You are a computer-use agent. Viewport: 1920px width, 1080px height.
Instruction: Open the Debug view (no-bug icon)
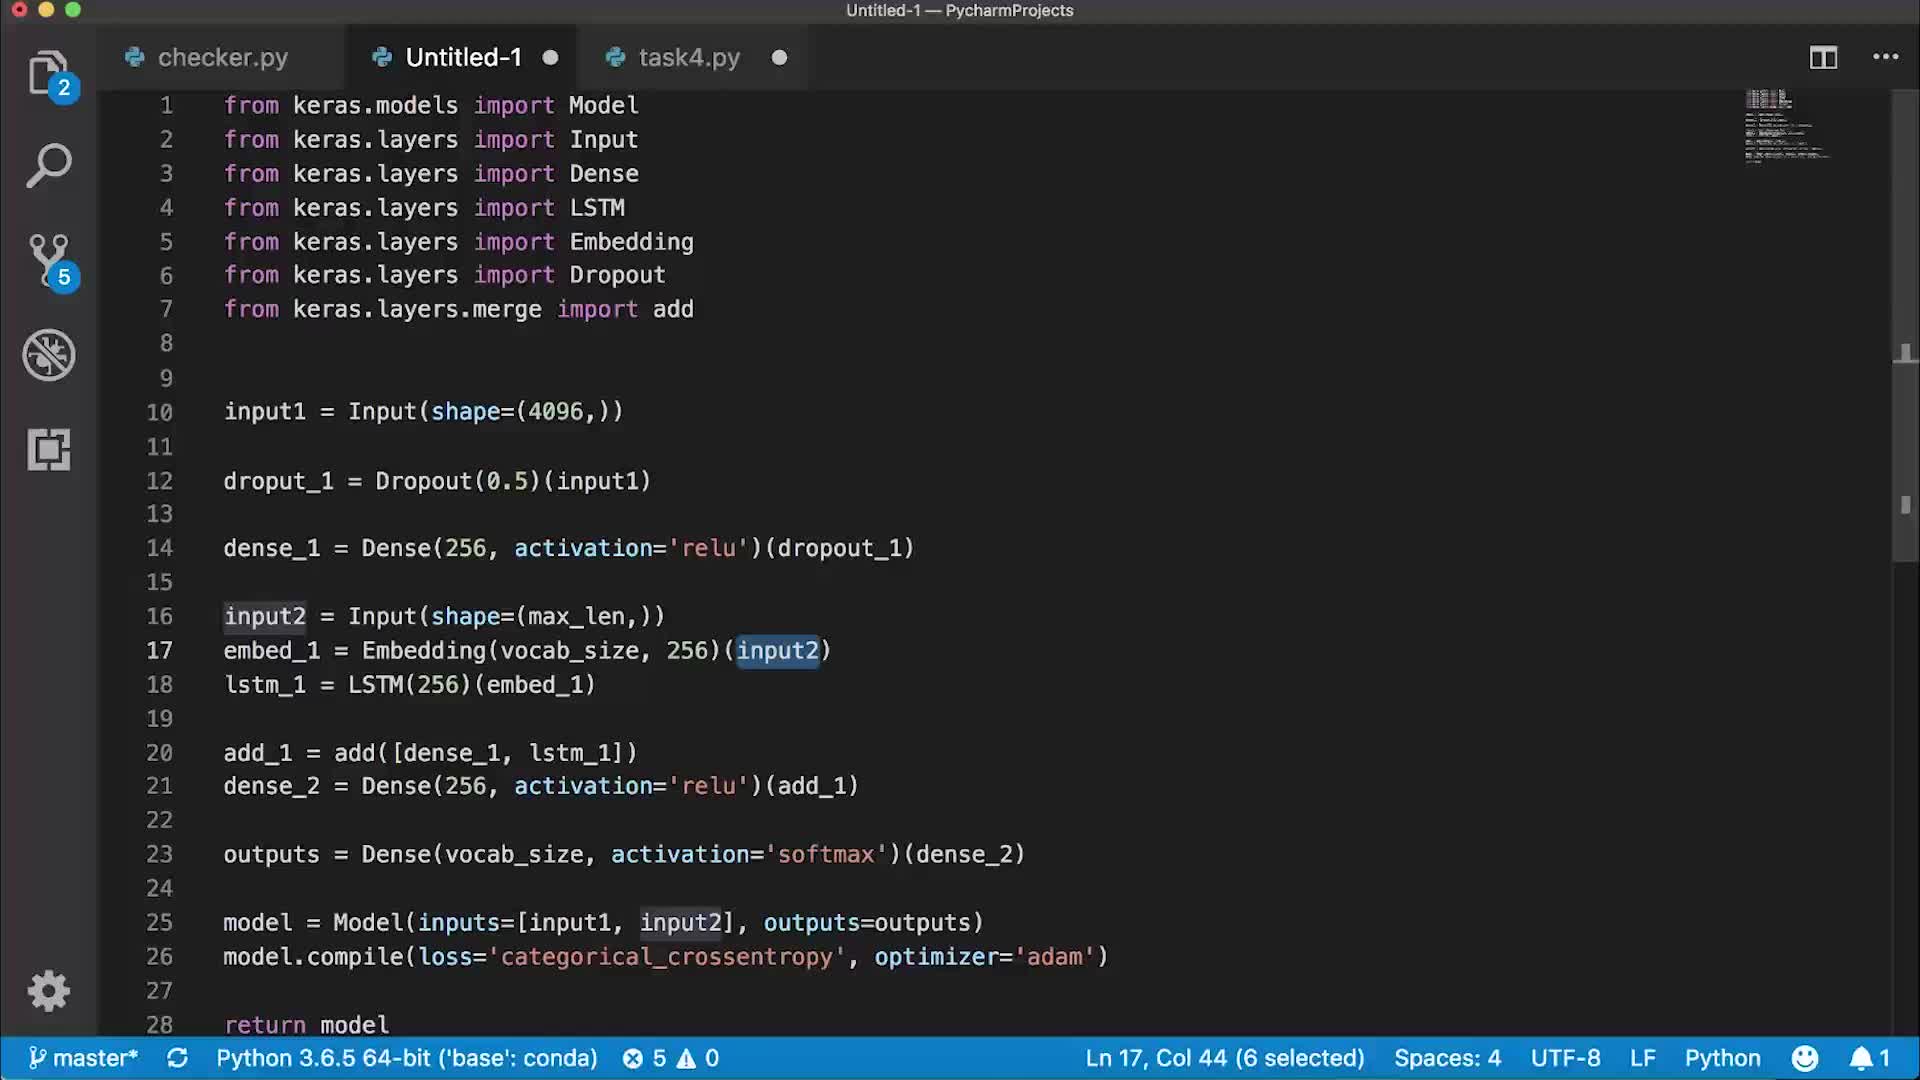pyautogui.click(x=49, y=355)
